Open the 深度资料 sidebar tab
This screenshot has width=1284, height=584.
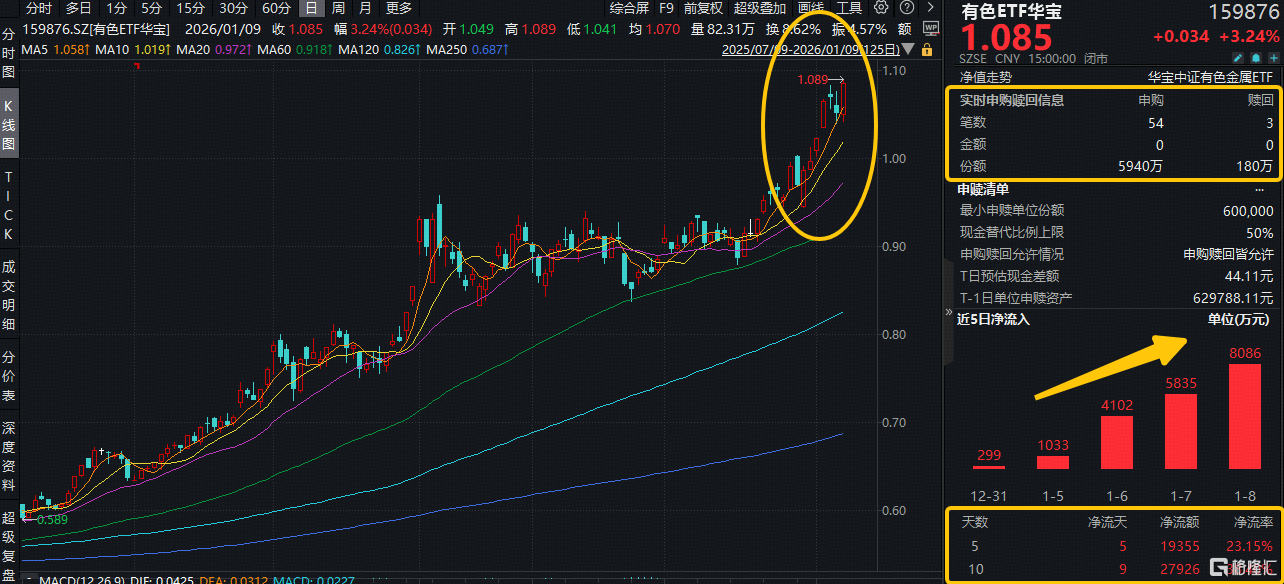[x=8, y=455]
